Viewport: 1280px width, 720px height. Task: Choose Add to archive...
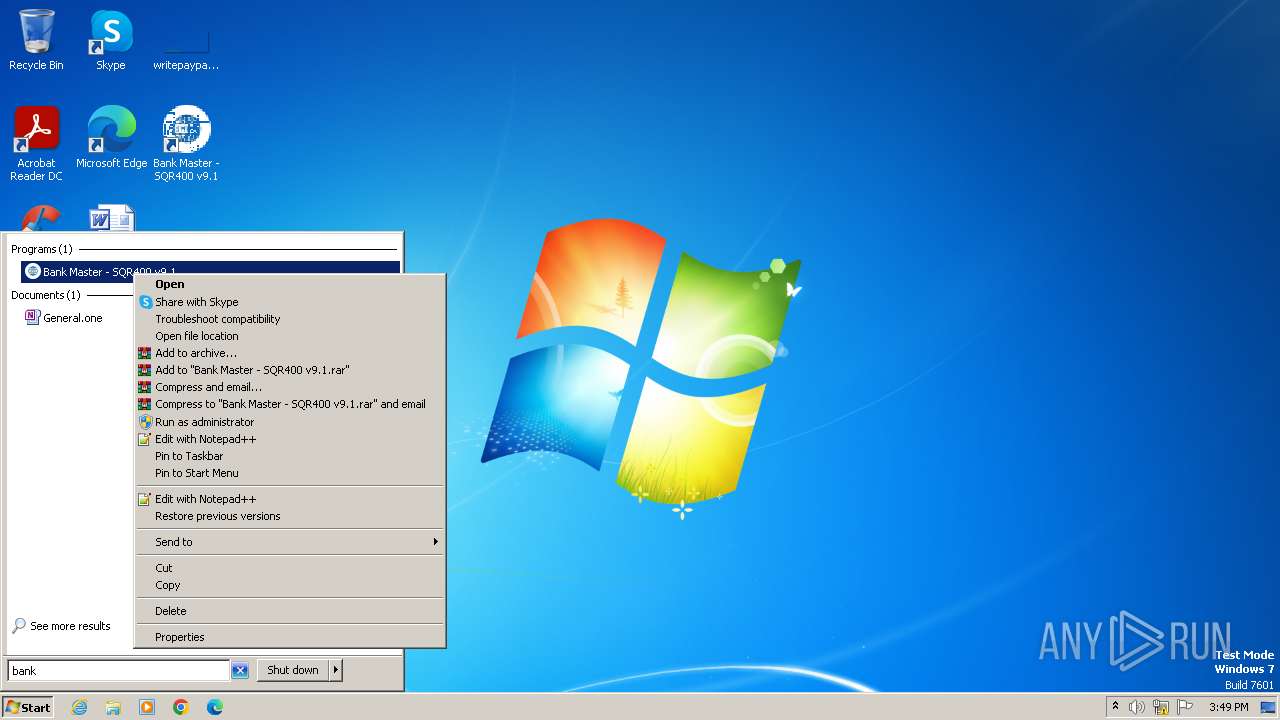290,353
